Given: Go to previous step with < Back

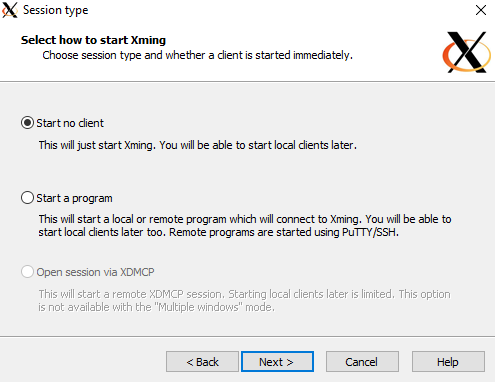Looking at the screenshot, I should (202, 362).
